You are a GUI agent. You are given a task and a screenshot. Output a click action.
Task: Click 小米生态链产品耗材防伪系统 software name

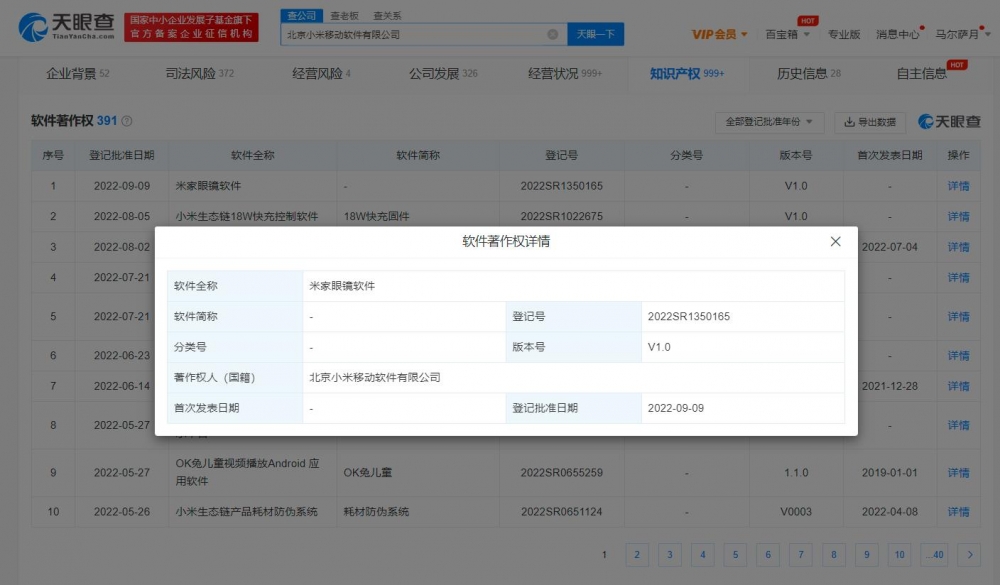[247, 512]
